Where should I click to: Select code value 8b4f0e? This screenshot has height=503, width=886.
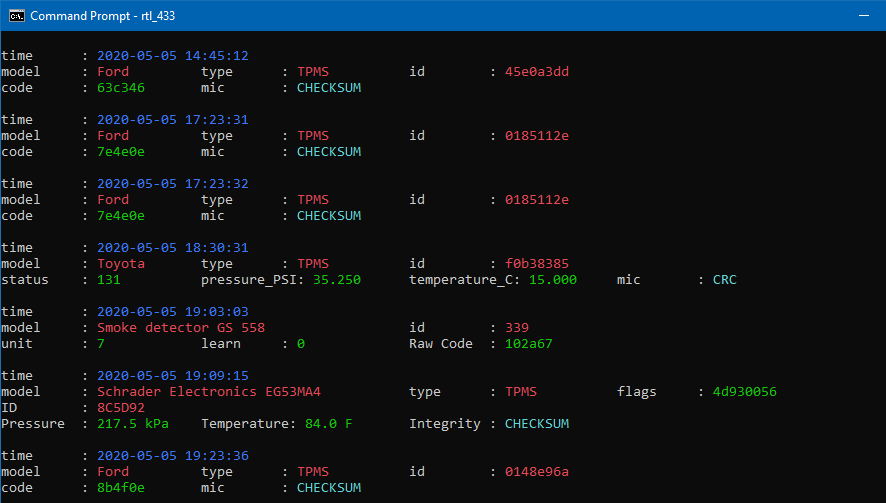pos(121,487)
